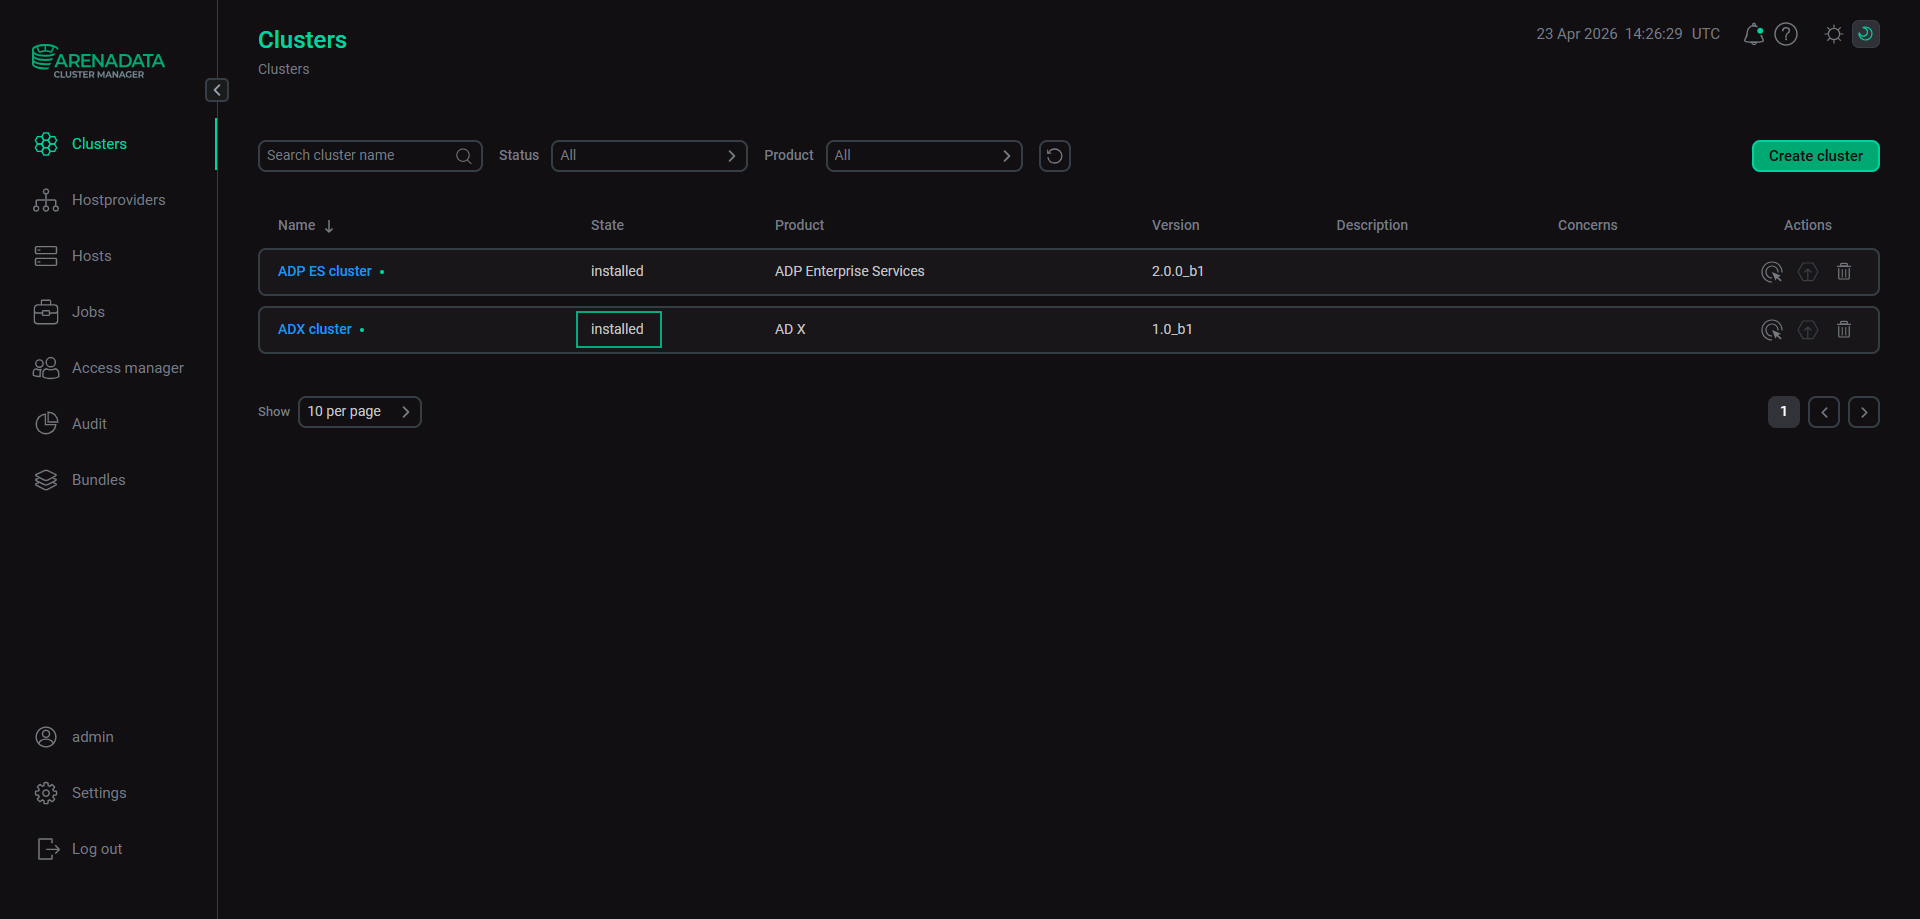Click the Actions column header
1920x919 pixels.
(x=1808, y=226)
